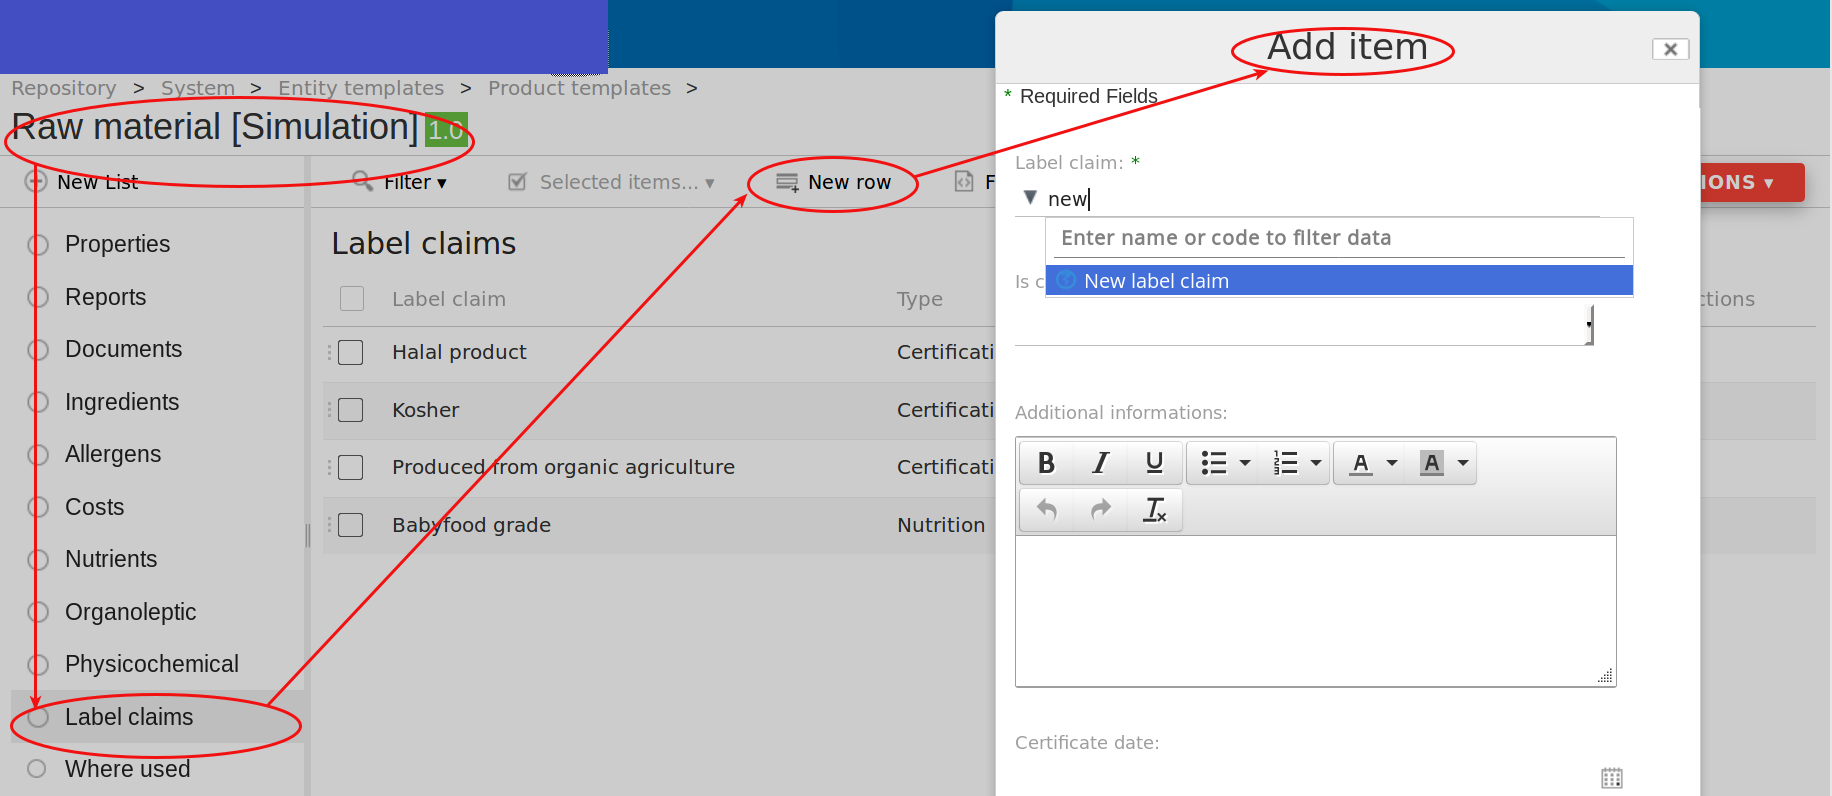Open the Label claims list
Viewport: 1832px width, 796px height.
point(129,717)
